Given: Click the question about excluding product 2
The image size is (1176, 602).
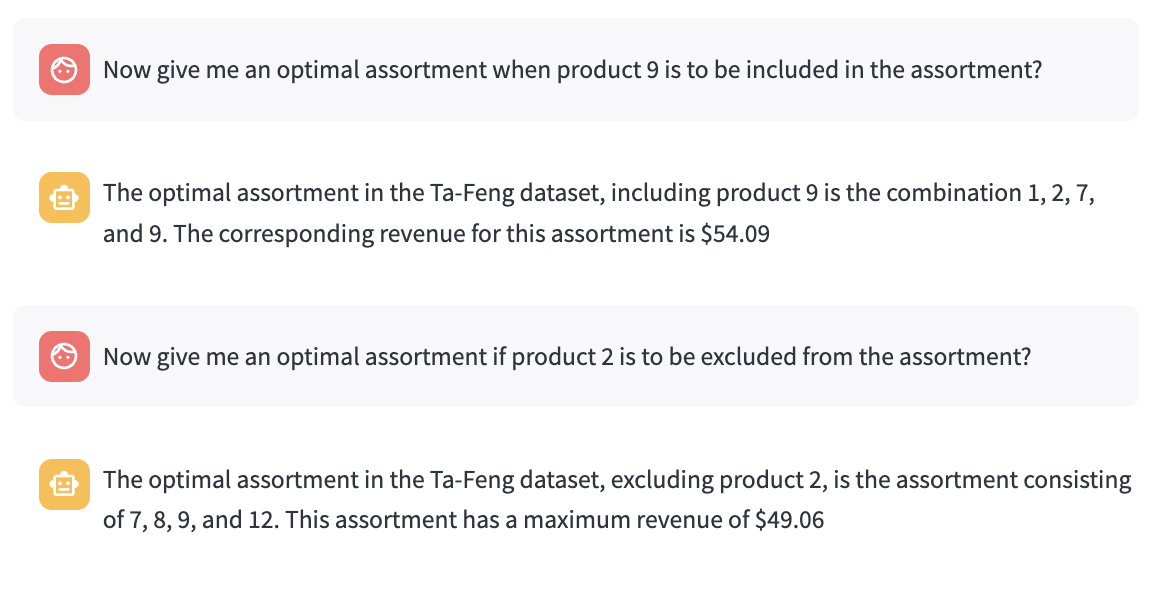Looking at the screenshot, I should click(566, 356).
